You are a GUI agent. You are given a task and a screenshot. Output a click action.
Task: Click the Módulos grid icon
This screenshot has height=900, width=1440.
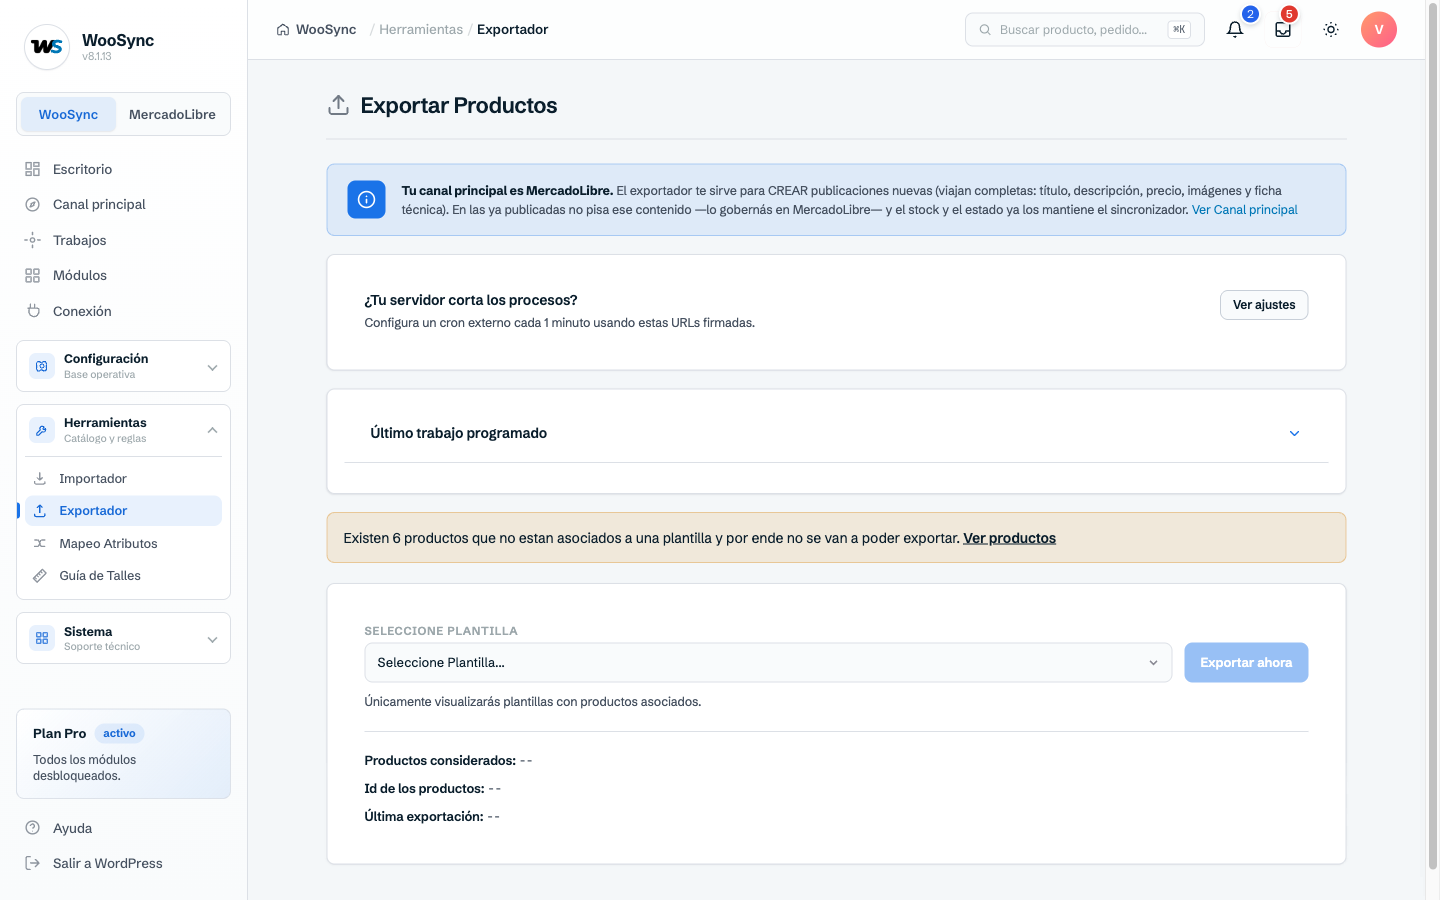33,275
